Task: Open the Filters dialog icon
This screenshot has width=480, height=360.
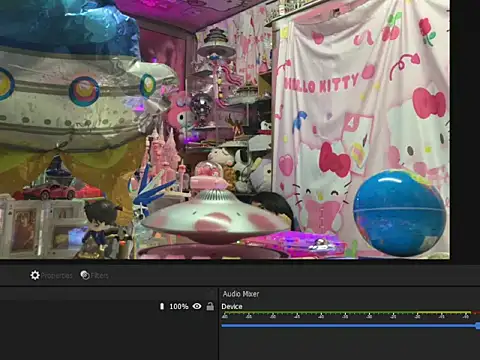Action: (x=85, y=275)
